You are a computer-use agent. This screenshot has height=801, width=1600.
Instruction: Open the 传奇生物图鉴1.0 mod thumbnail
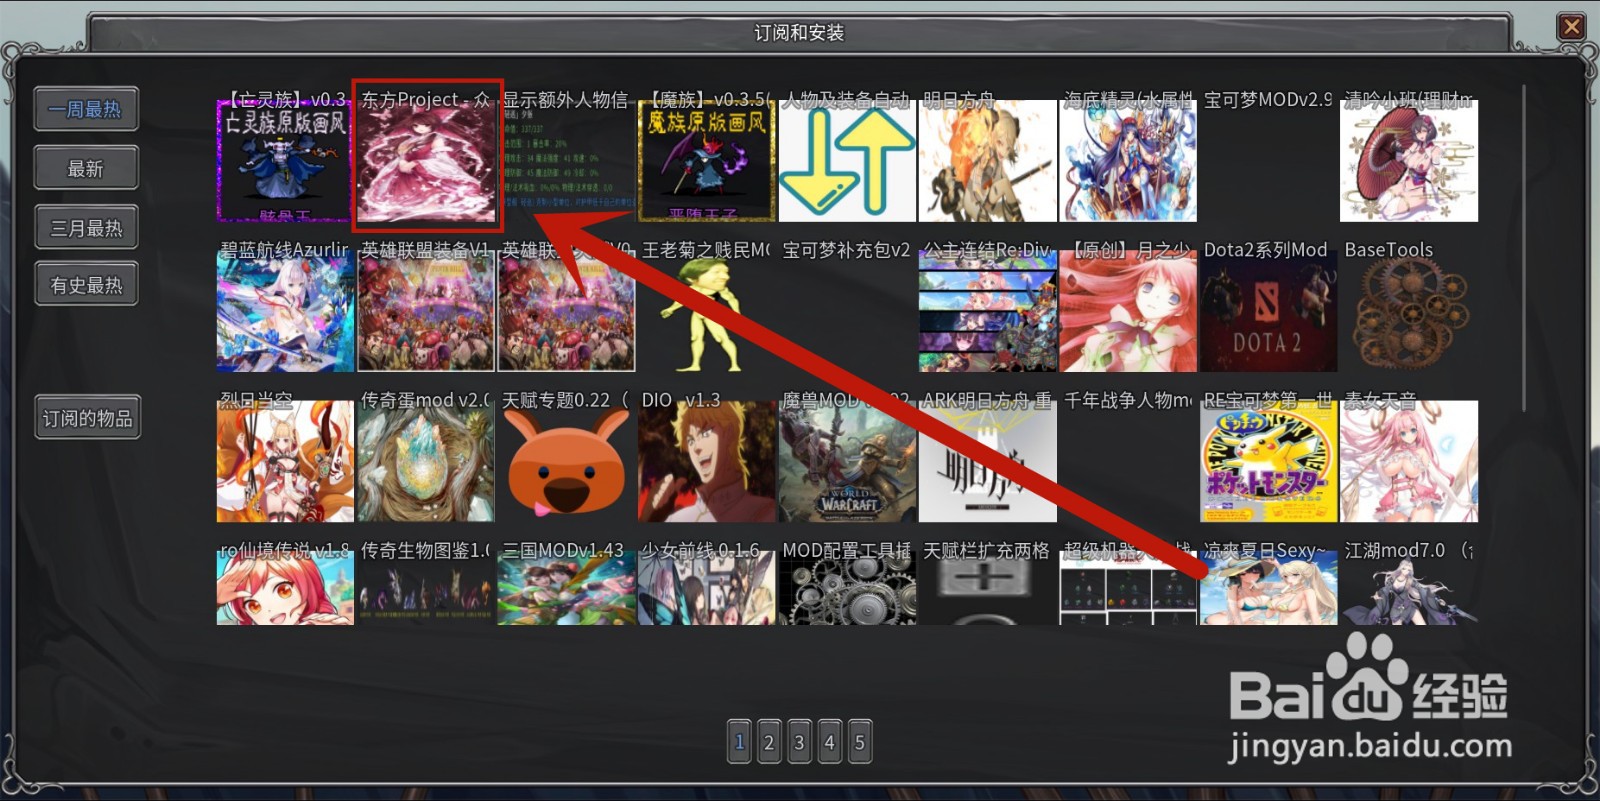tap(426, 588)
